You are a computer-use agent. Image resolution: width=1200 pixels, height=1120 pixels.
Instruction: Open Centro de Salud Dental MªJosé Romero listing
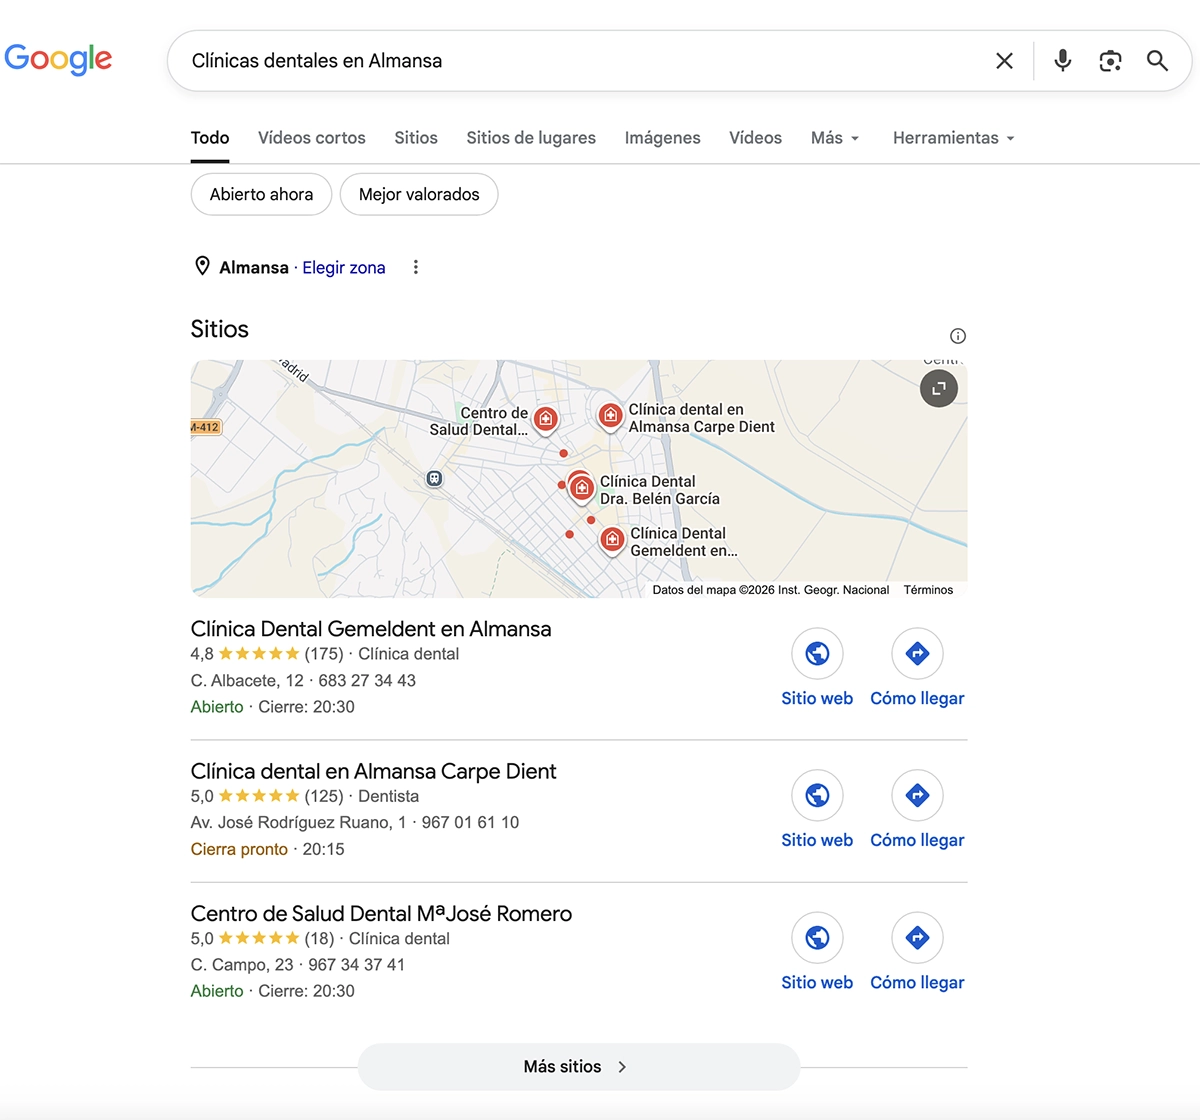(x=382, y=913)
